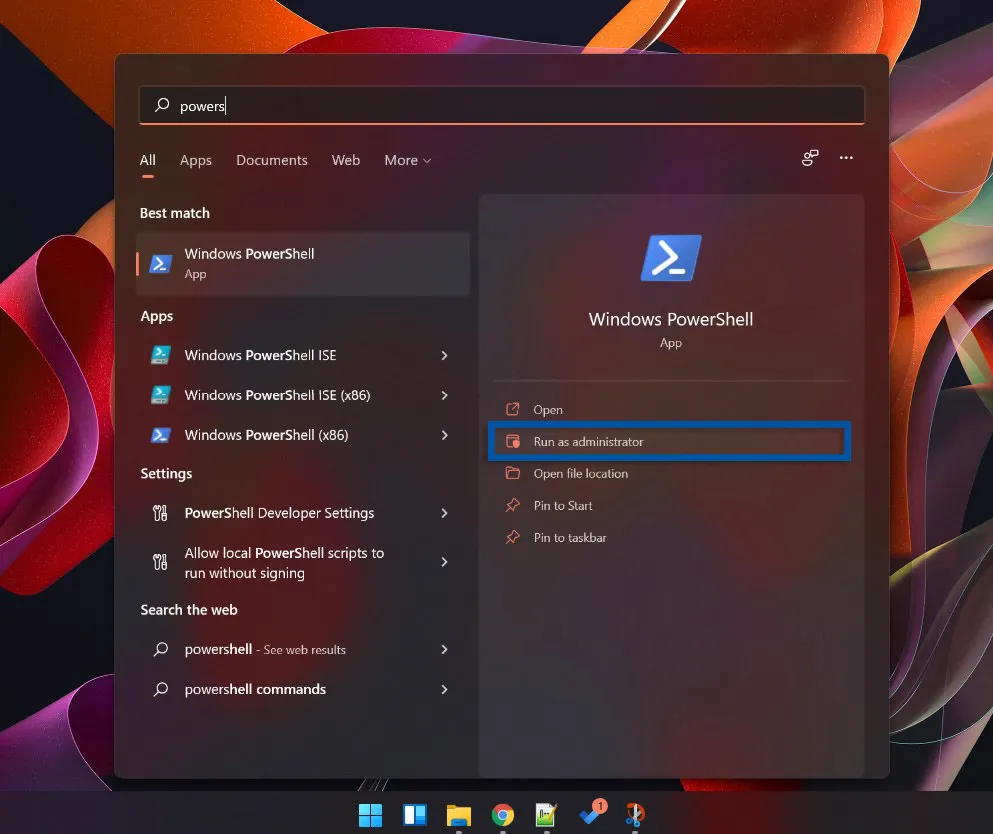Switch to the Apps search tab
Viewport: 993px width, 834px height.
pyautogui.click(x=196, y=160)
